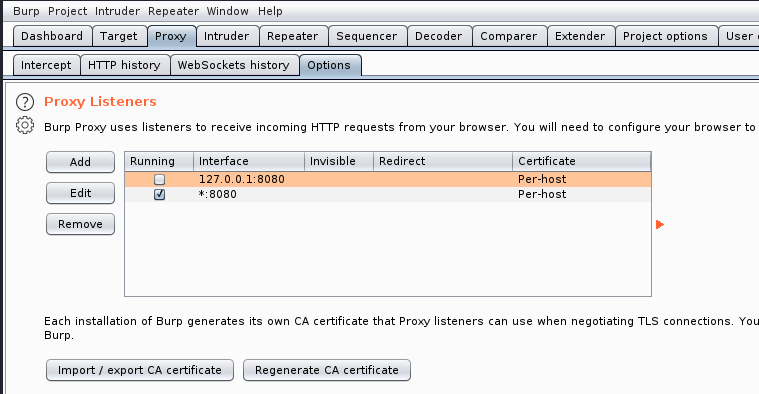Click the Add listener button
The image size is (759, 394).
(x=80, y=162)
